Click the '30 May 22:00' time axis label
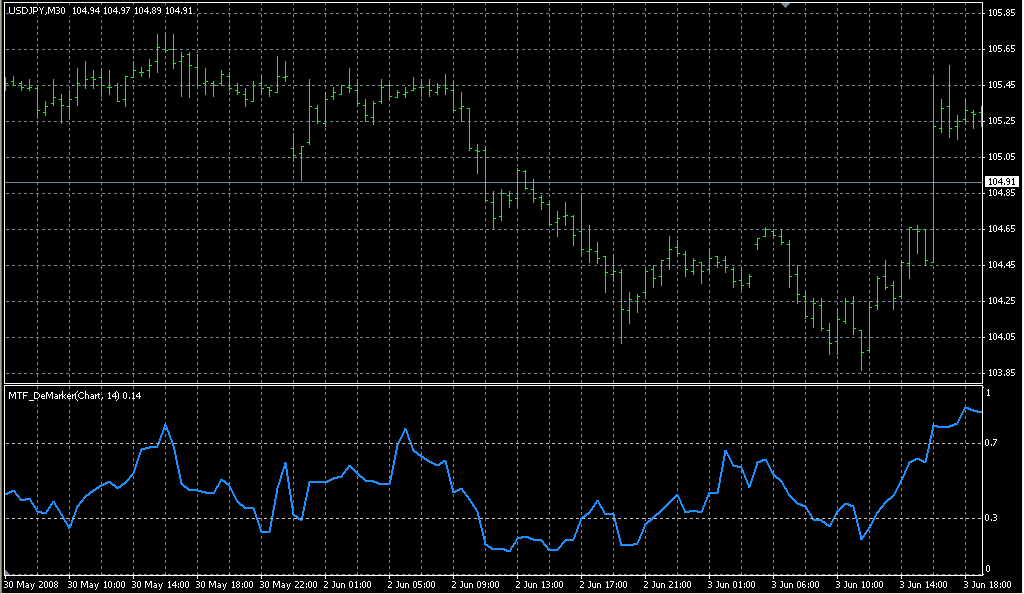The width and height of the screenshot is (1024, 594). 288,585
